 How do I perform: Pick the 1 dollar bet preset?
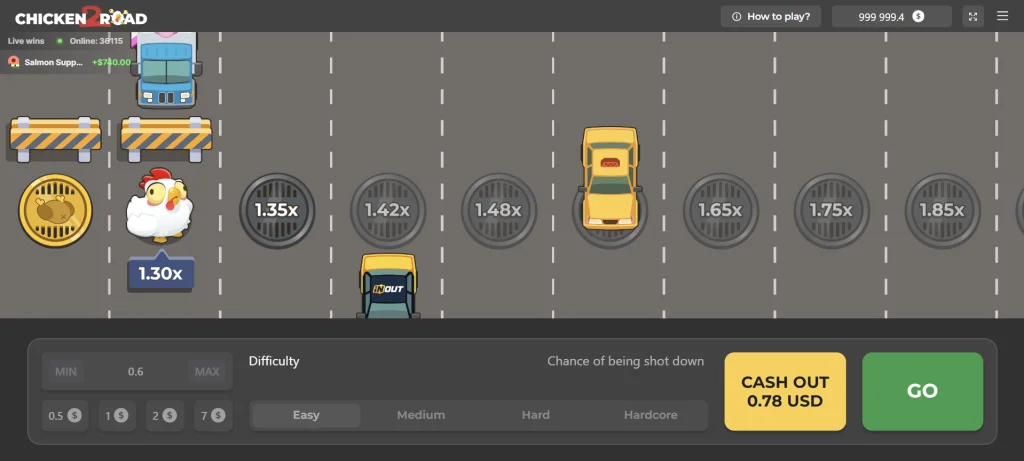pos(117,415)
